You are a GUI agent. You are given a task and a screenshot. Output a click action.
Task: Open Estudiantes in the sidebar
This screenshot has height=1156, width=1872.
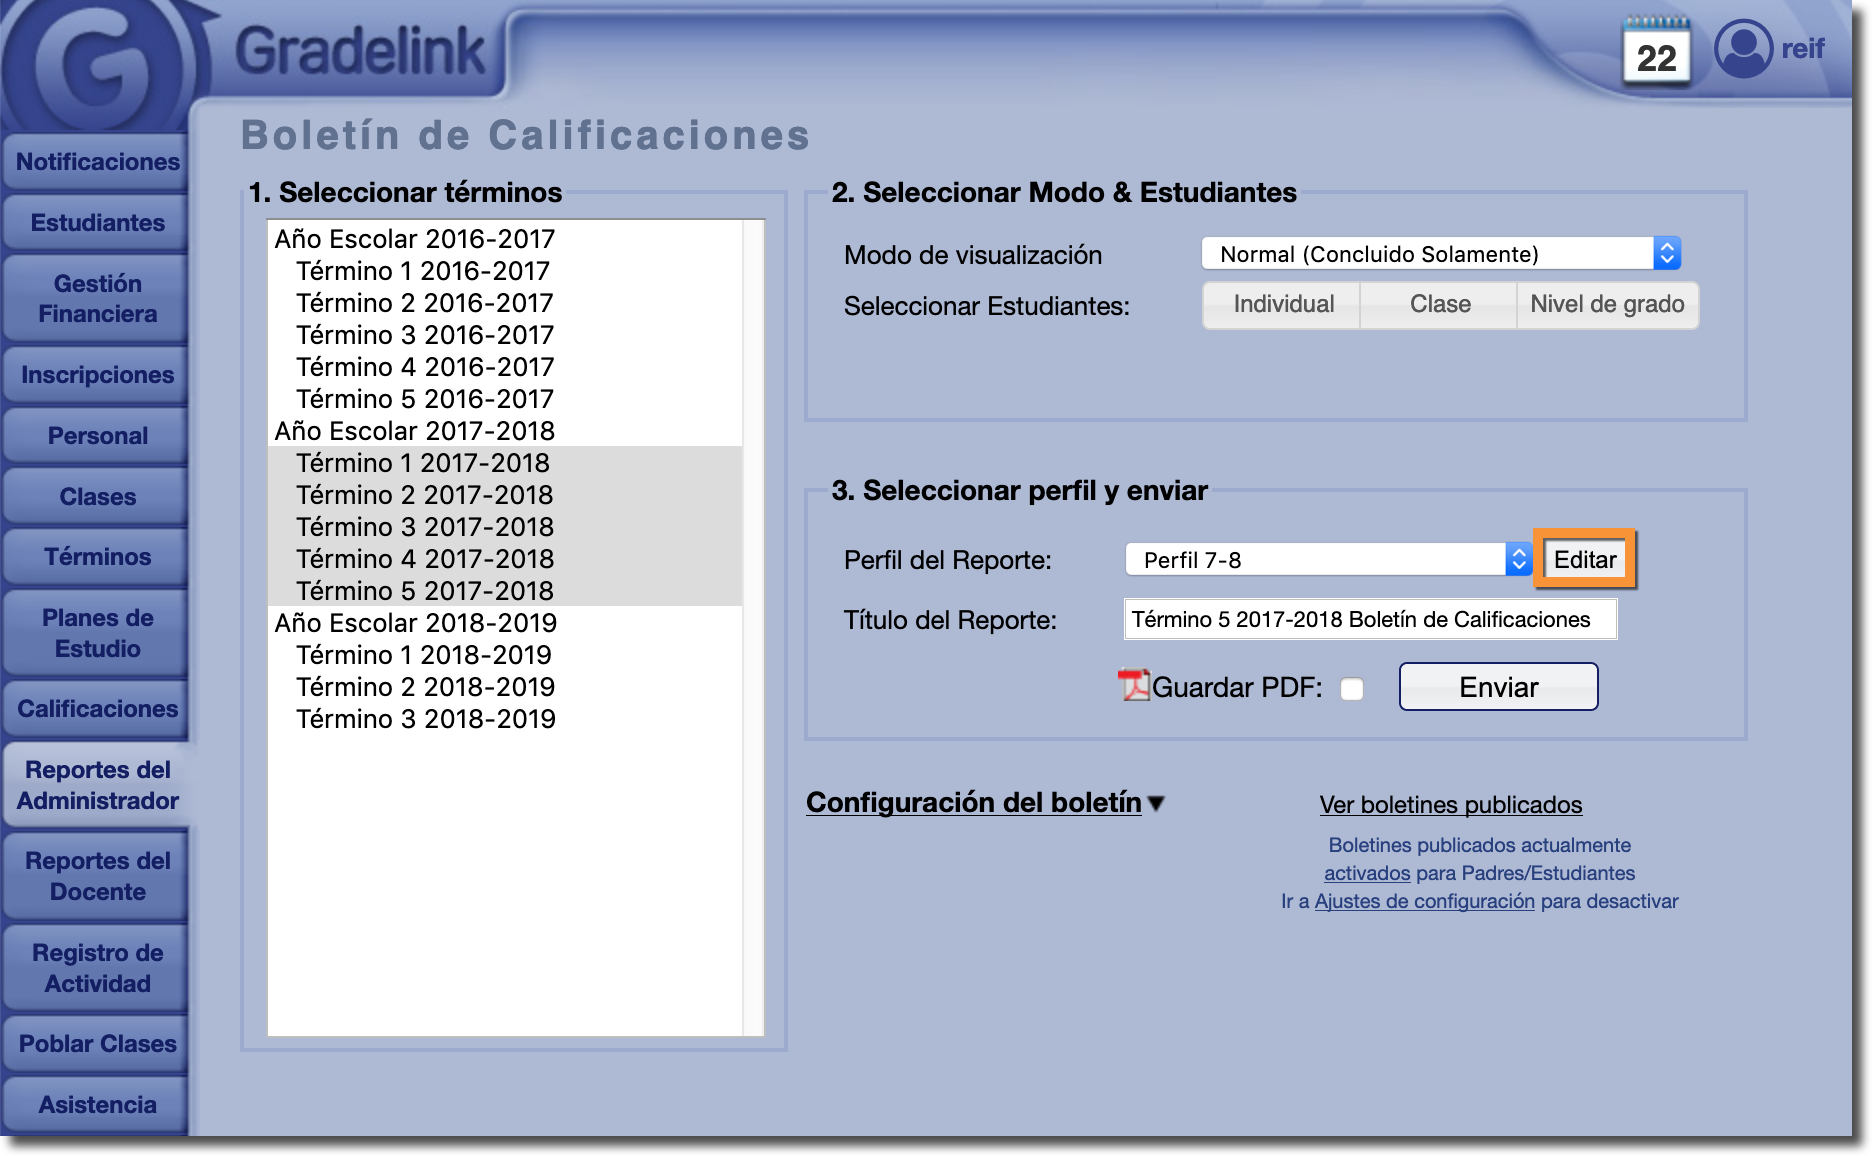pyautogui.click(x=97, y=223)
